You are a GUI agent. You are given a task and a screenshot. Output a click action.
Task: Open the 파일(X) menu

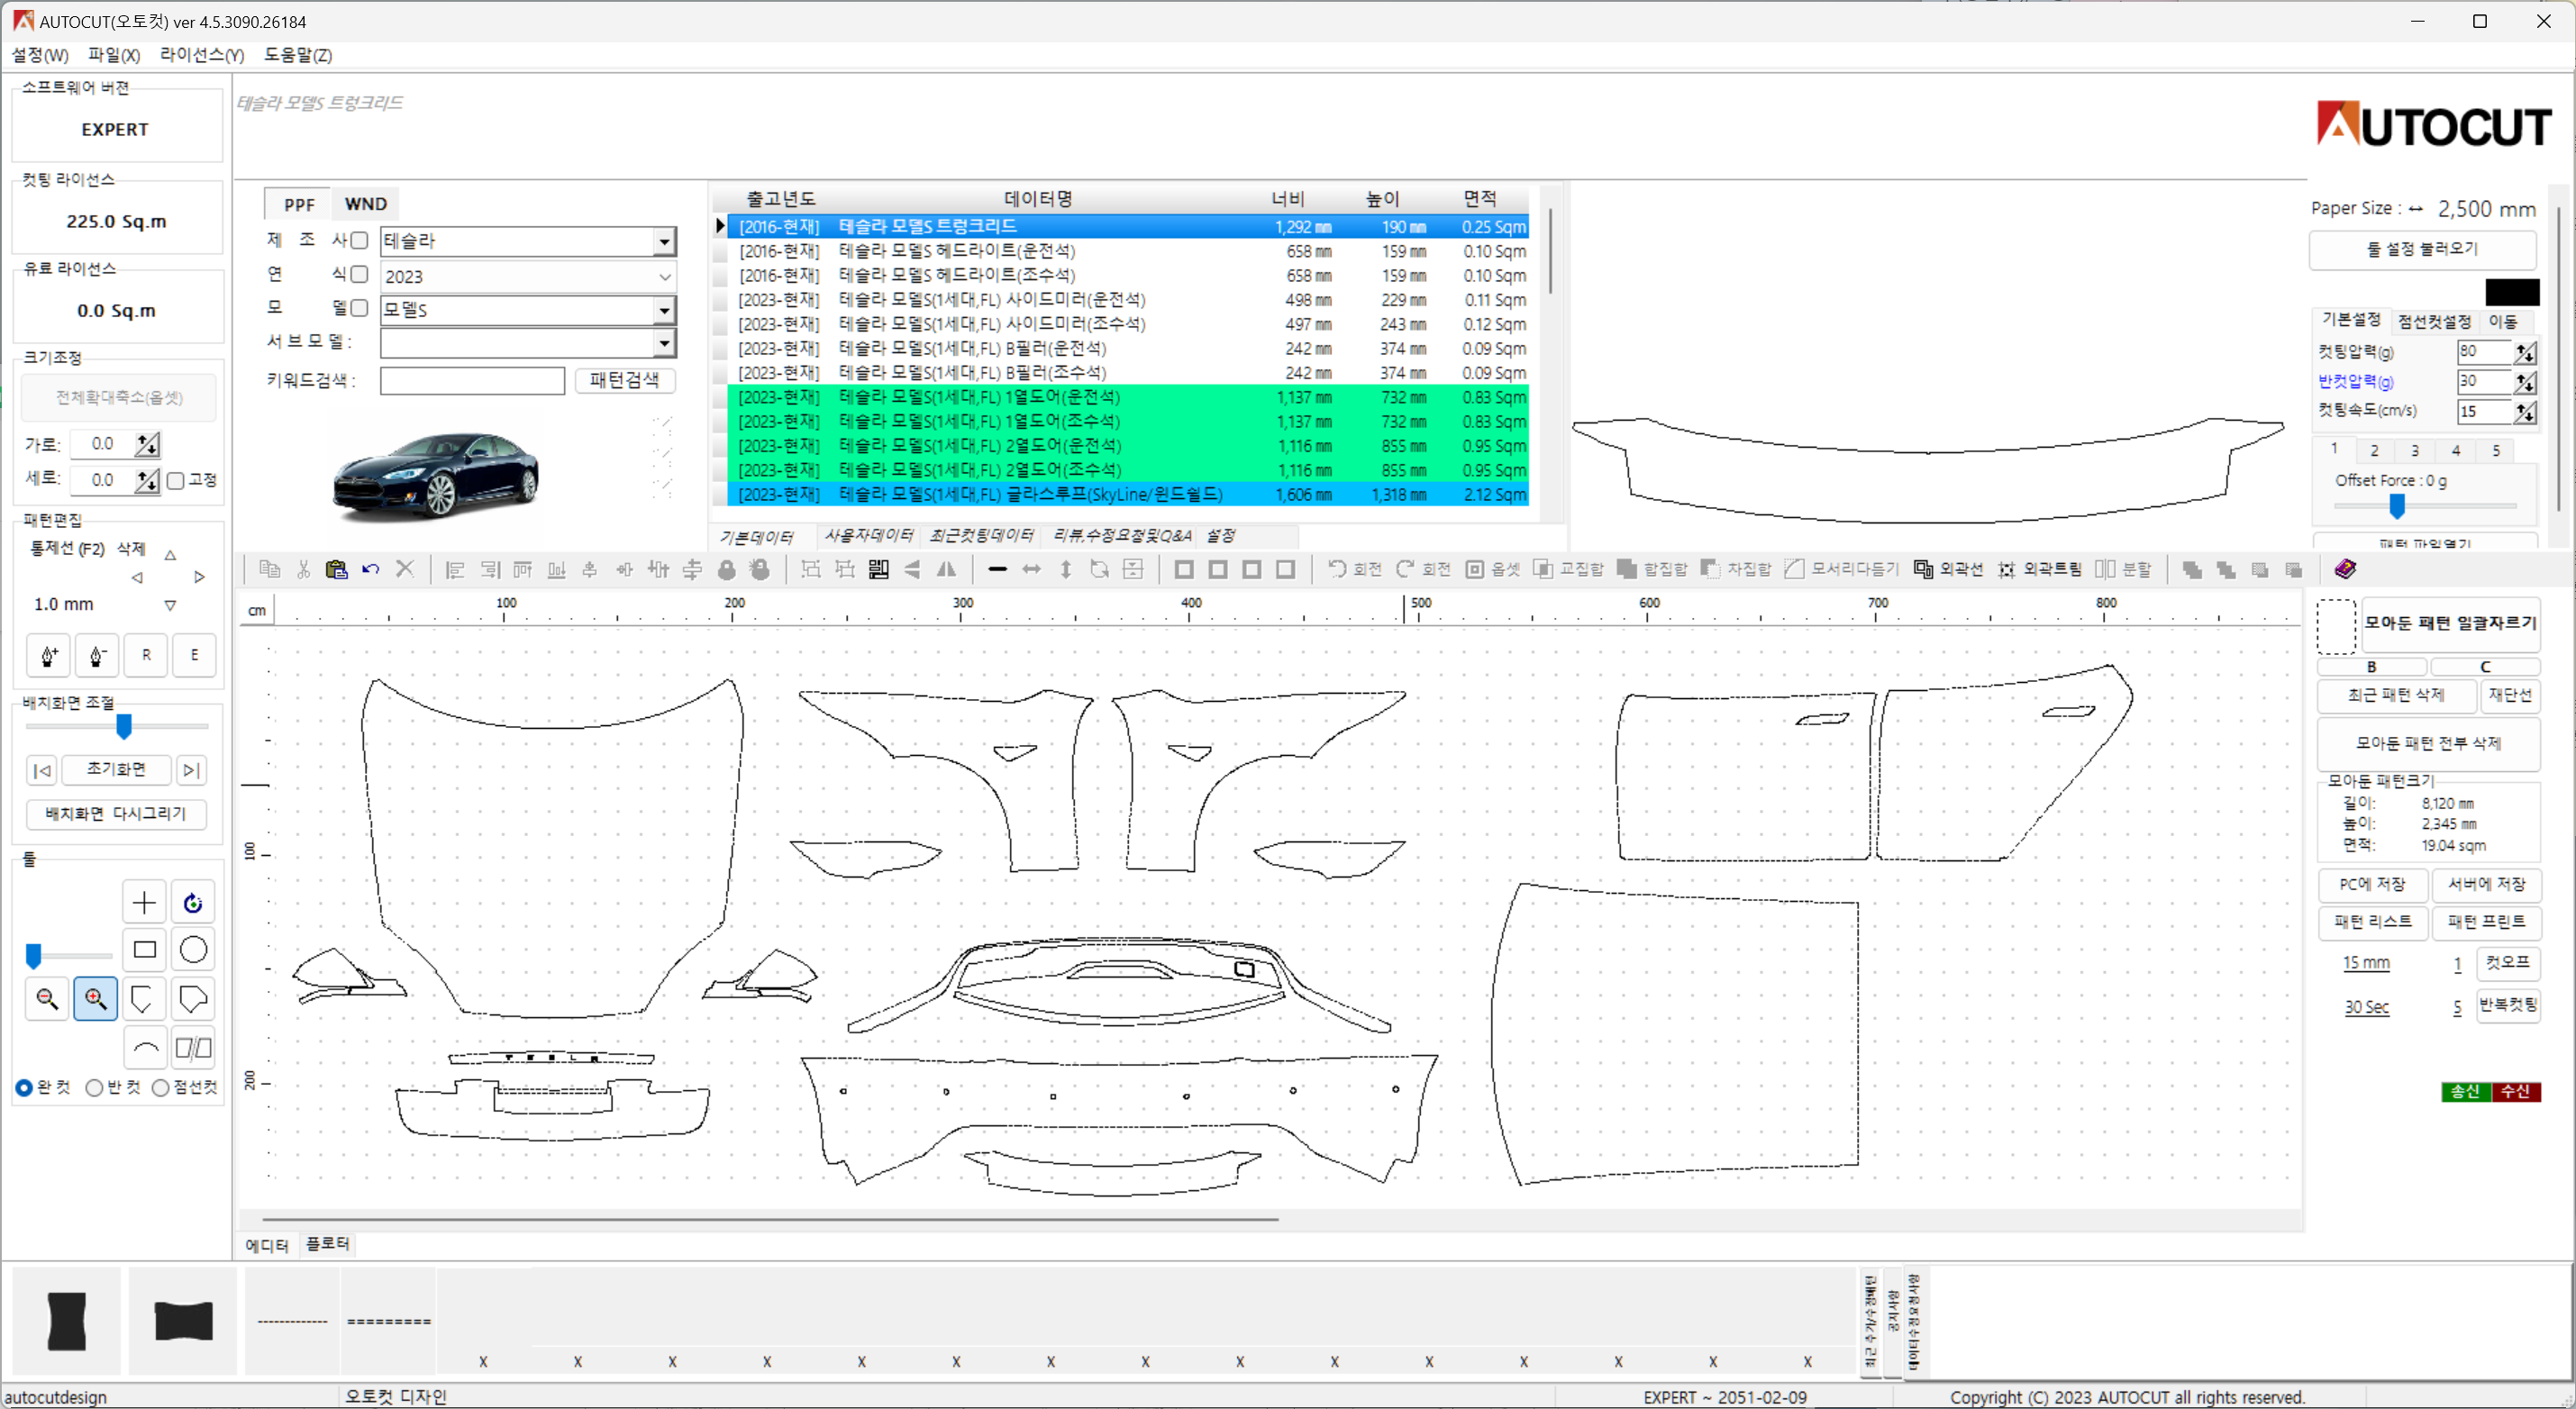click(x=114, y=55)
